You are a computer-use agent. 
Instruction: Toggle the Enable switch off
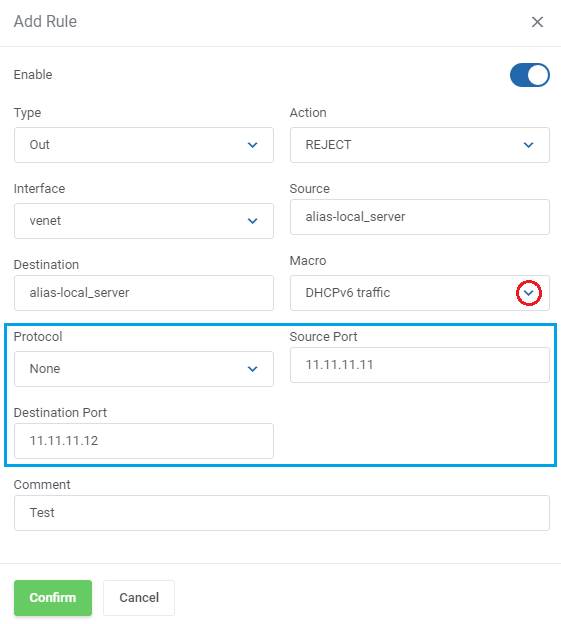coord(530,75)
